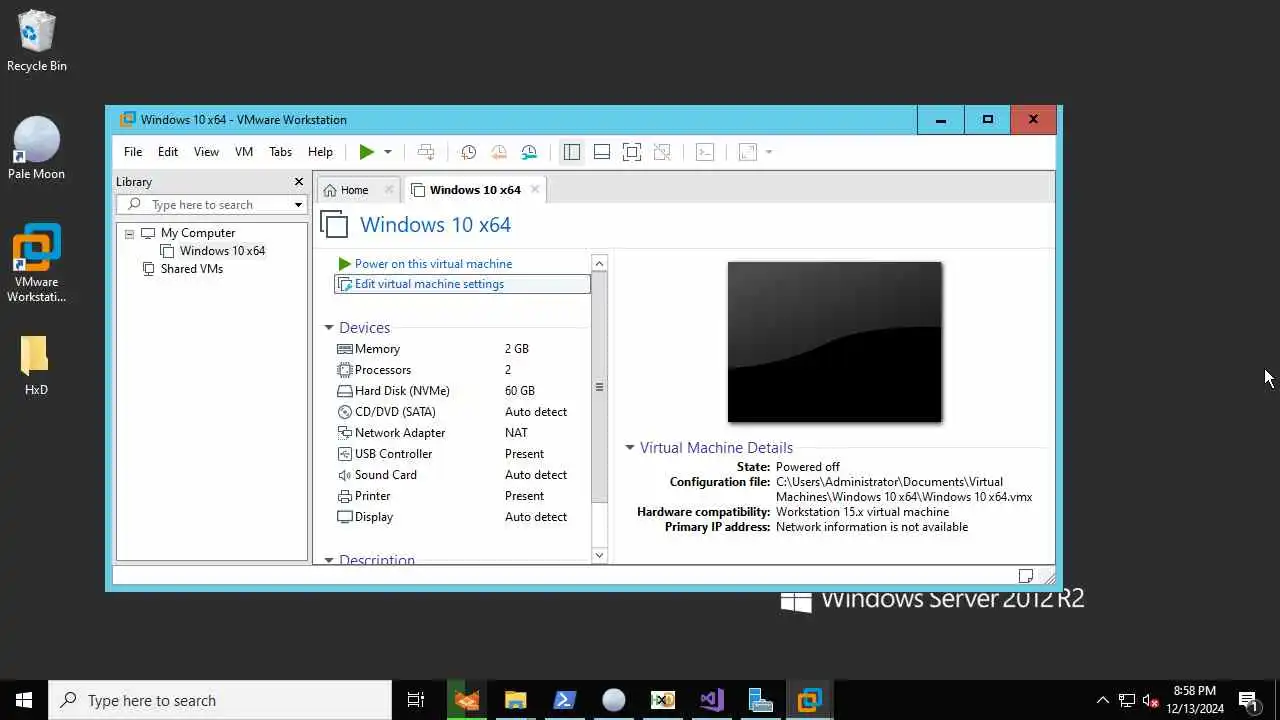The width and height of the screenshot is (1280, 720).
Task: Click the green Power On play button in toolbar
Action: coord(367,152)
